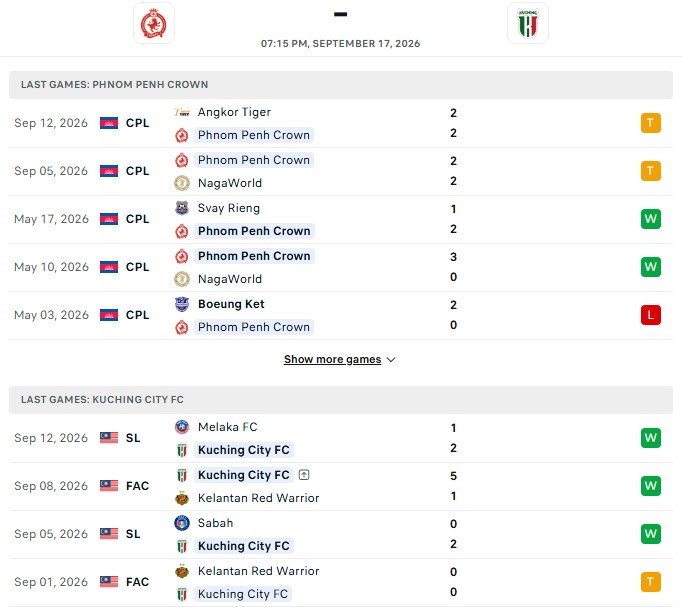The width and height of the screenshot is (682, 607).
Task: Click the Svay Rieng team logo
Action: 182,208
